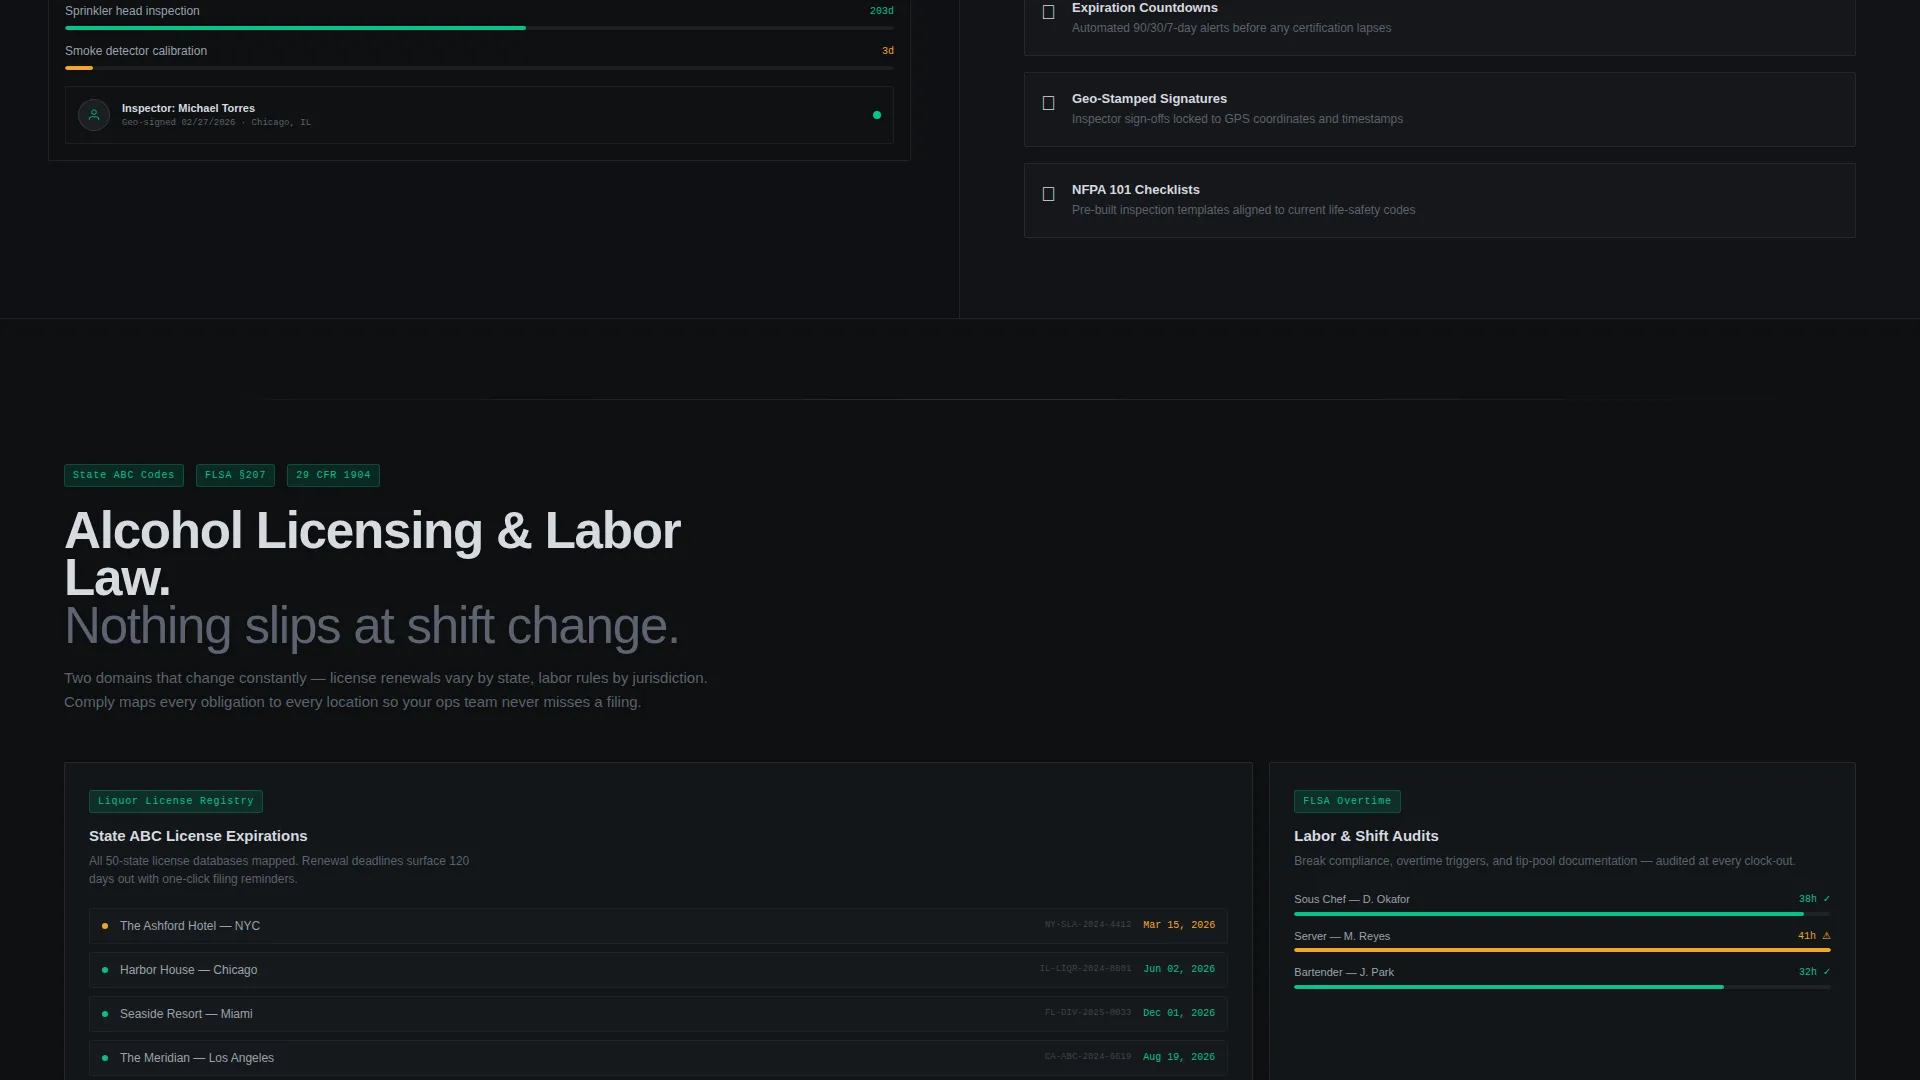Click the Bartender J. Park hours bar
The image size is (1920, 1080).
pos(1562,987)
